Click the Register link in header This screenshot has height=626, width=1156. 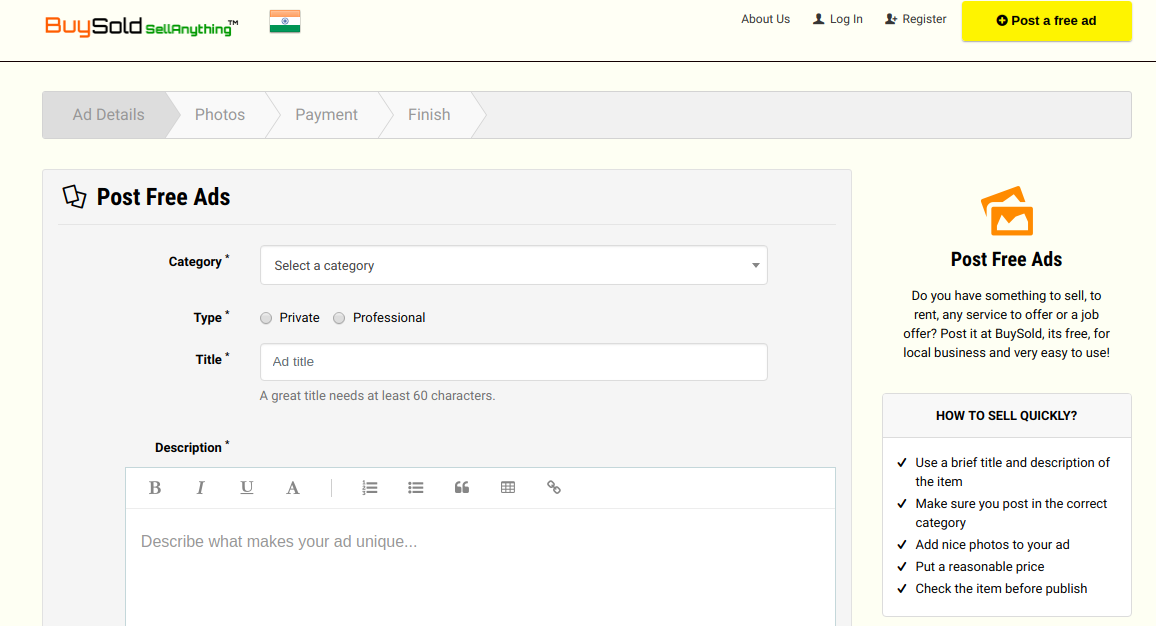(x=916, y=19)
